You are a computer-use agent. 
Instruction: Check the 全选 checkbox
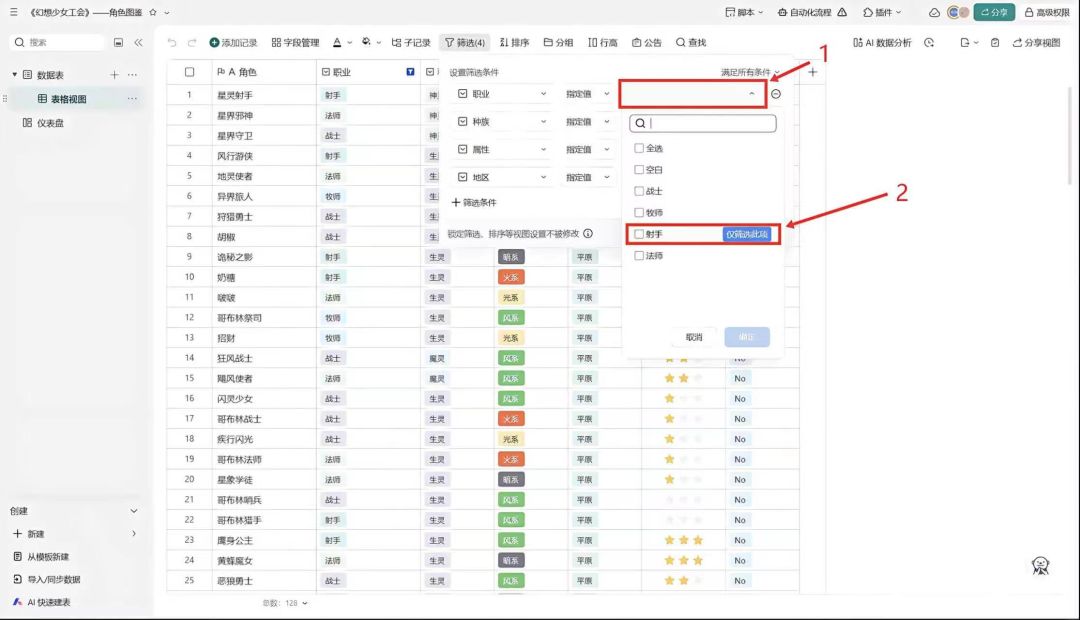(639, 148)
